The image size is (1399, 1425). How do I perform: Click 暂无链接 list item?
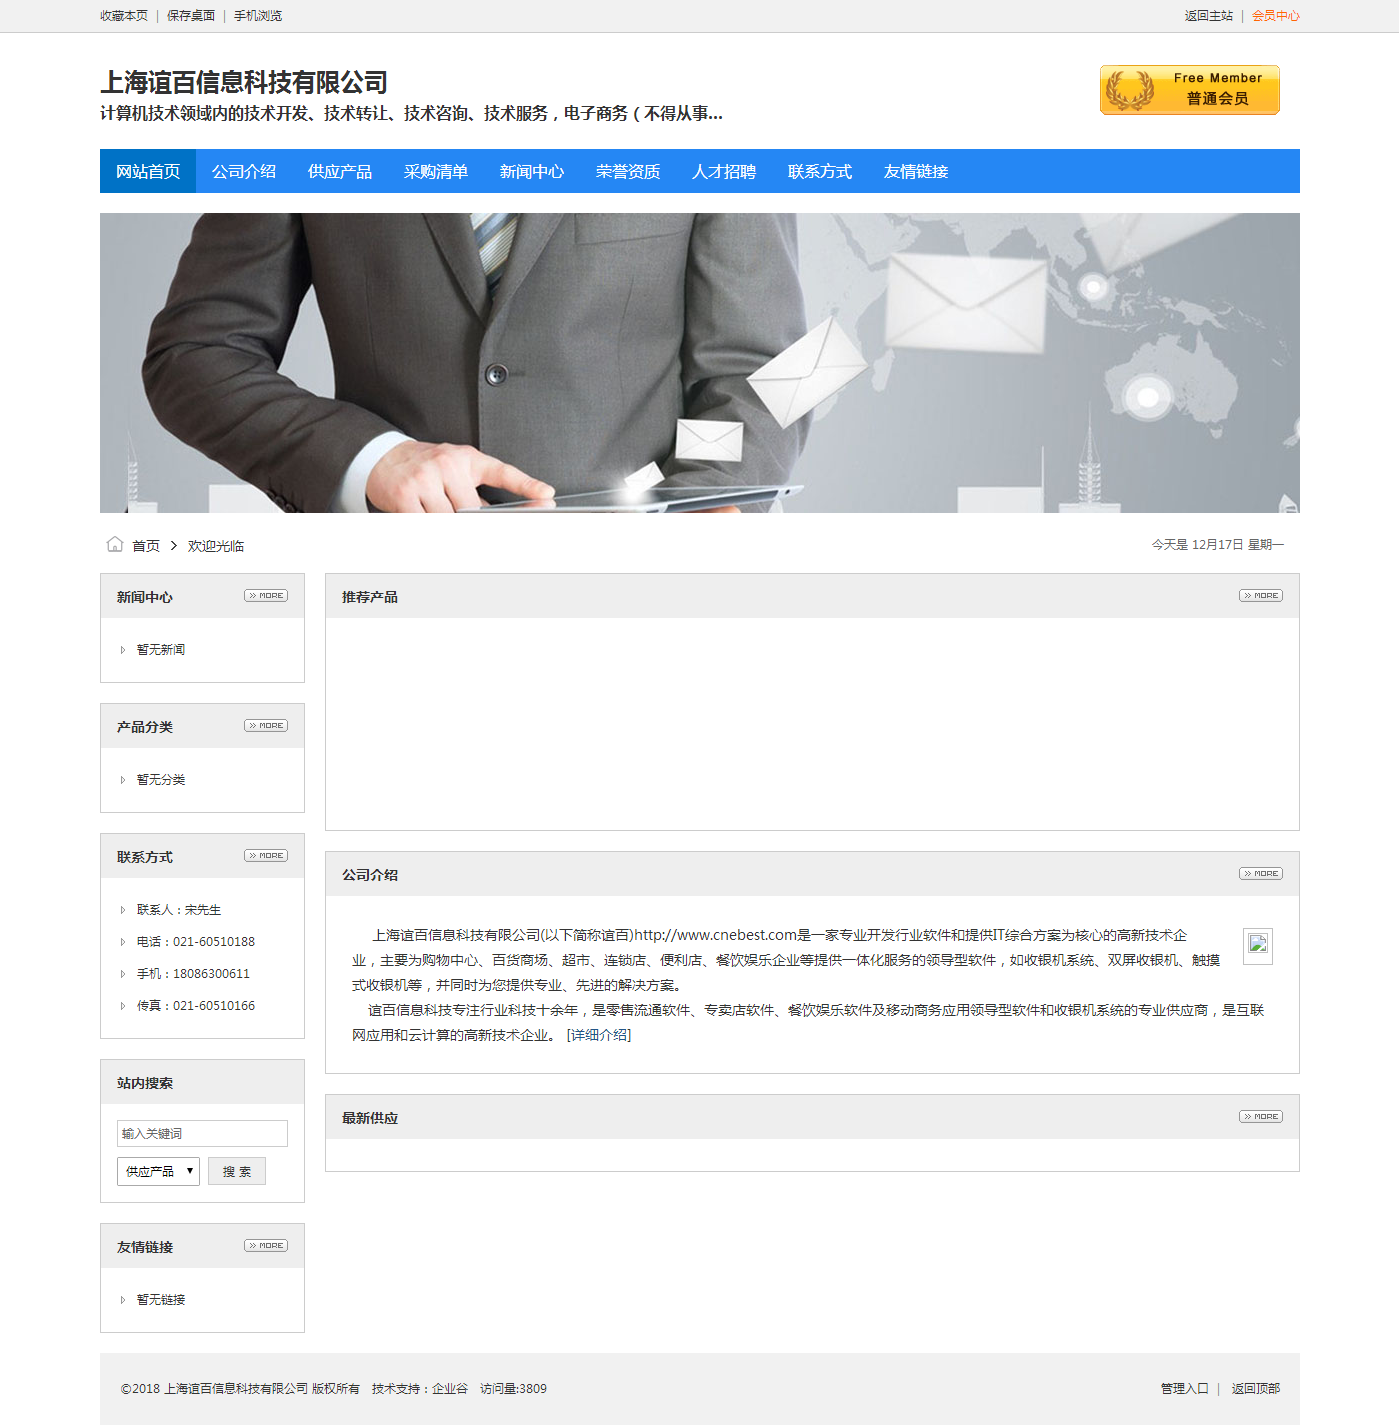(x=161, y=1300)
